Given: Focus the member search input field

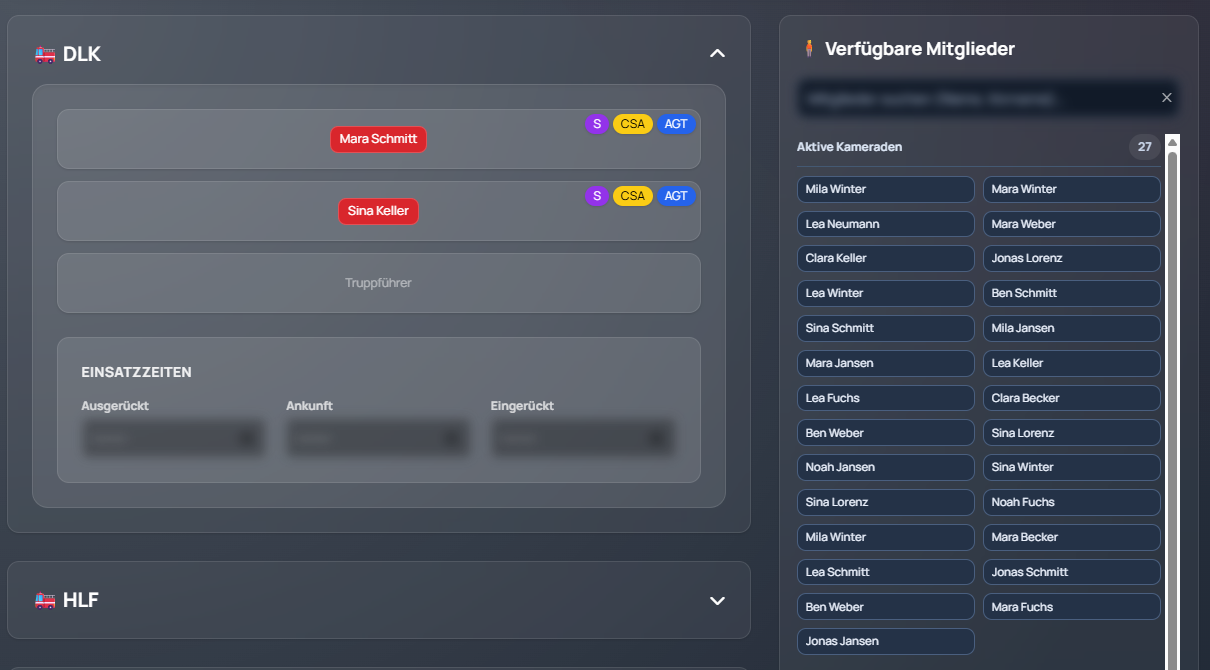Looking at the screenshot, I should tap(975, 99).
